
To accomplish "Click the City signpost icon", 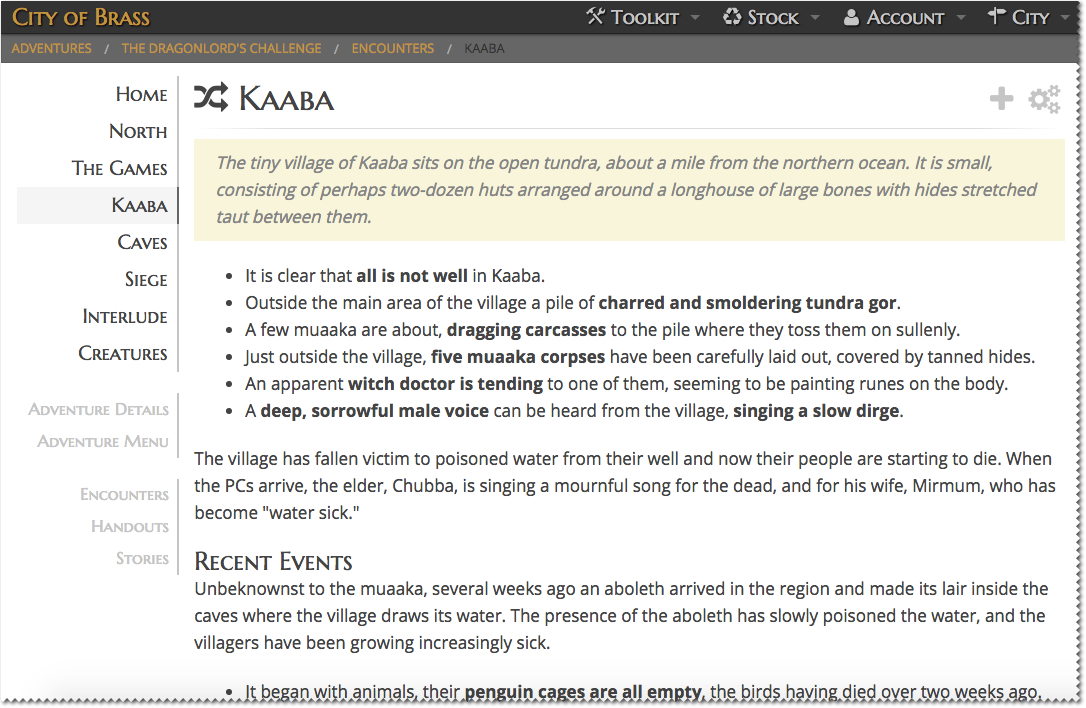I will [996, 17].
